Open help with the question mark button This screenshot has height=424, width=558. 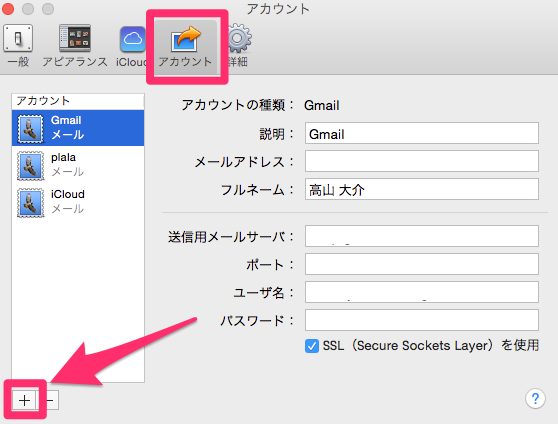535,398
